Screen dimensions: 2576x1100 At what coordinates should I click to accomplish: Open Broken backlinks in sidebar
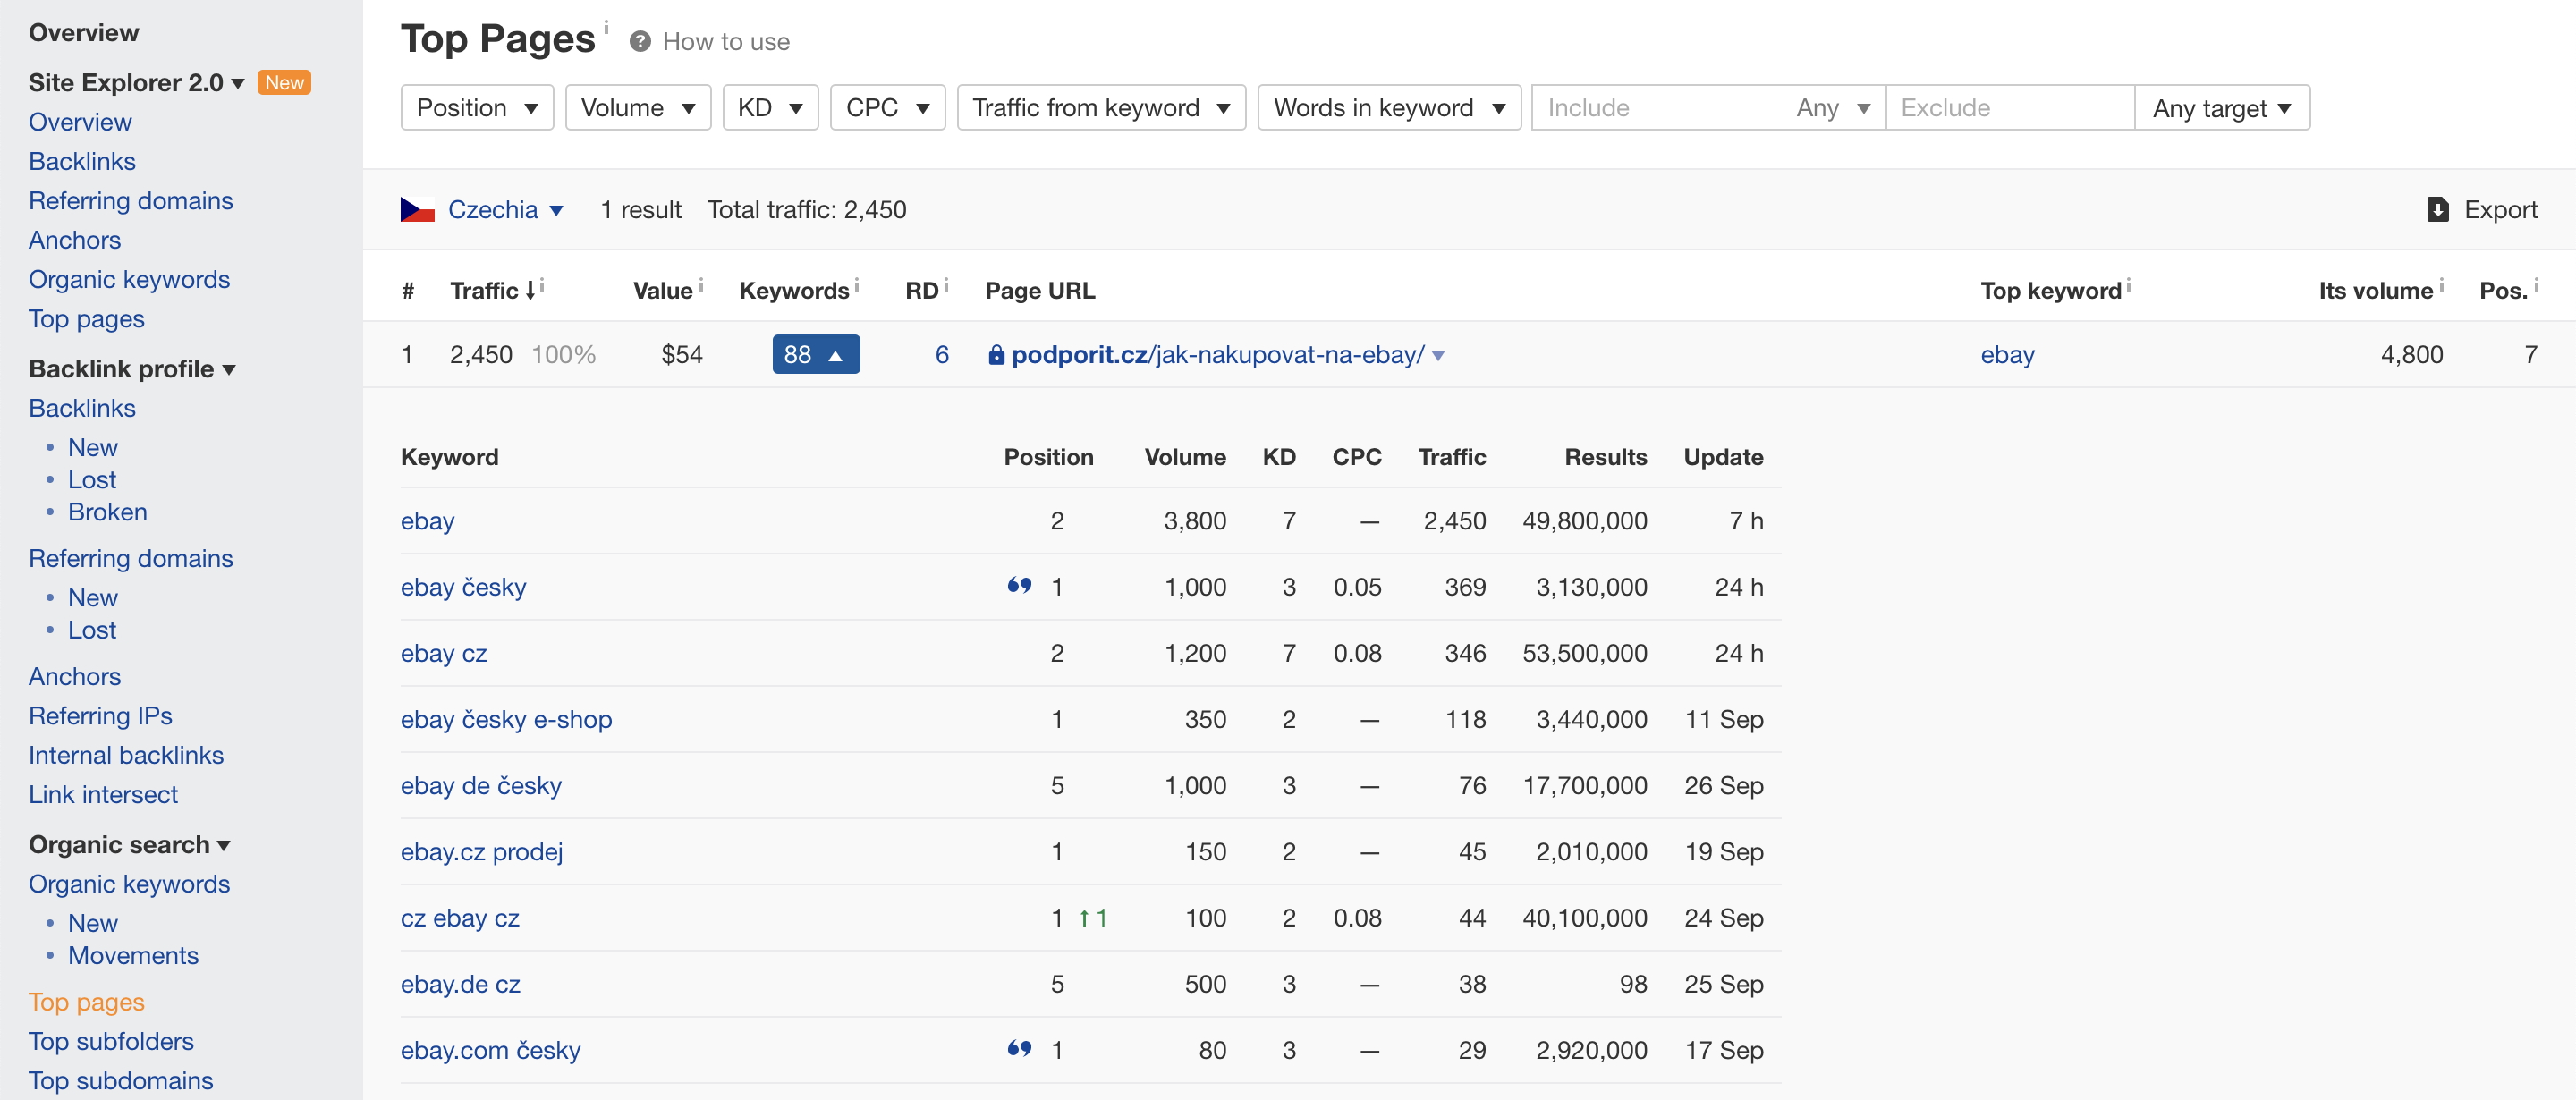pos(108,512)
